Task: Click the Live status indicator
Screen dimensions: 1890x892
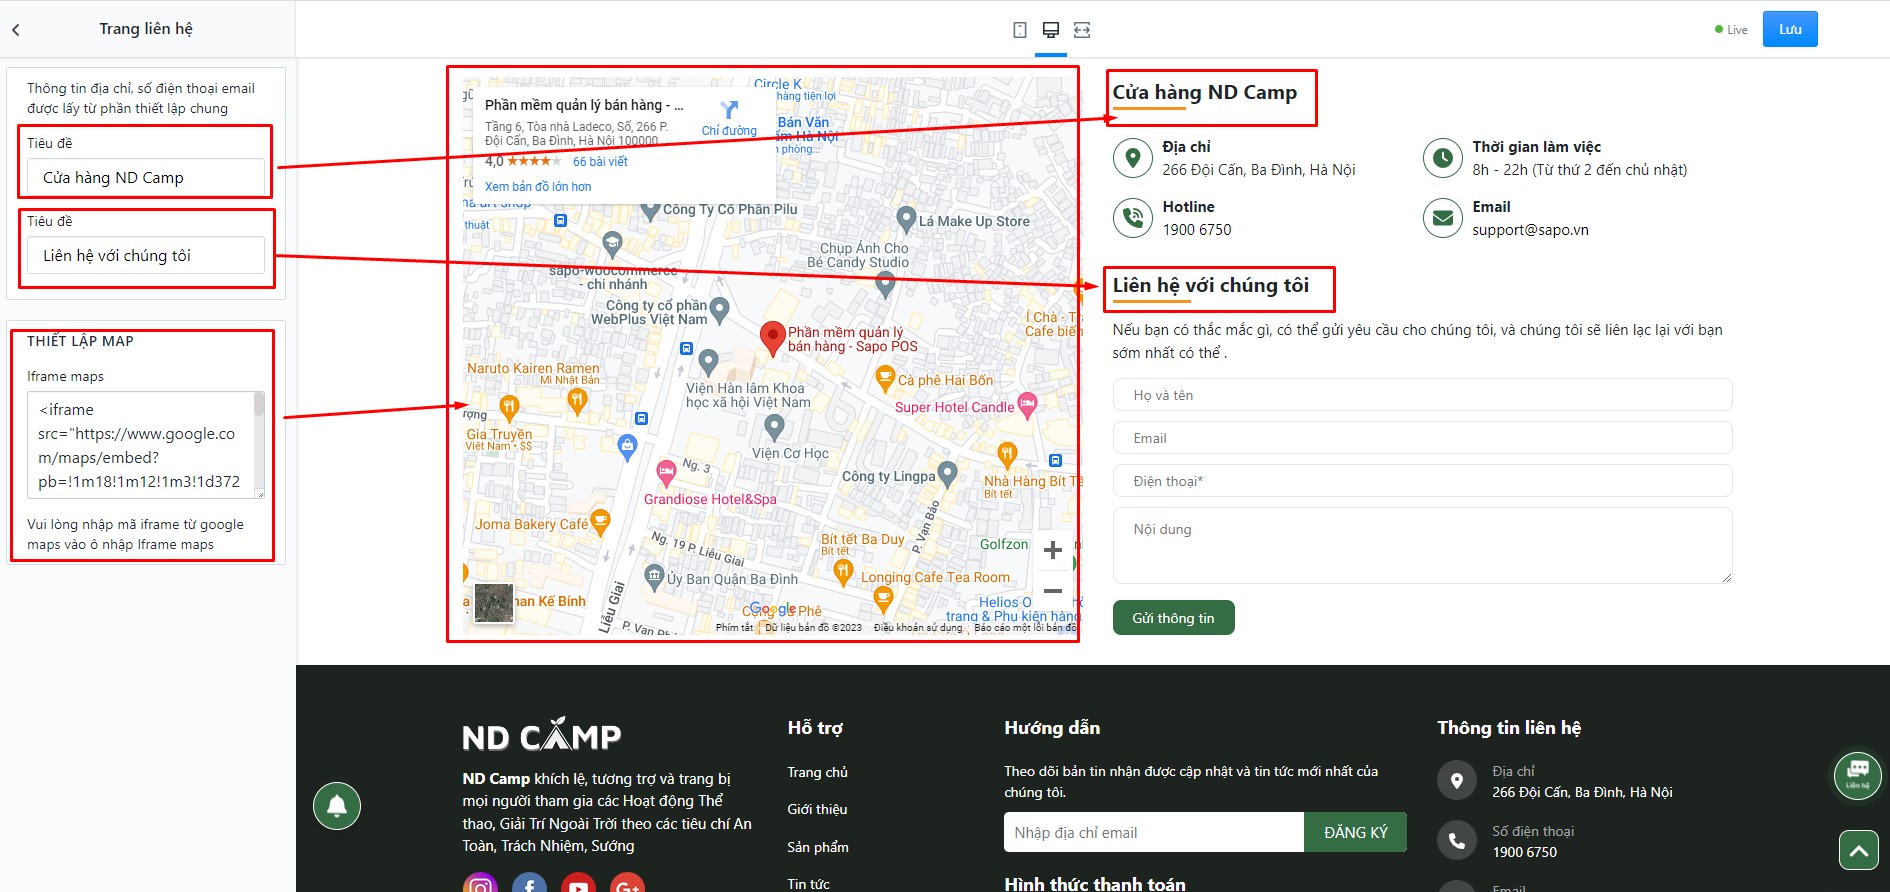Action: coord(1731,30)
